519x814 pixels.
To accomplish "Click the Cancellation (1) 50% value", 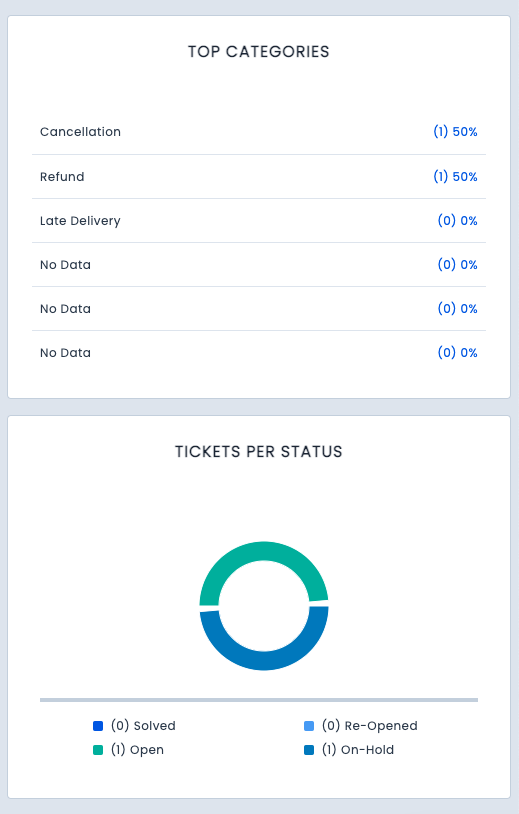I will (x=455, y=132).
